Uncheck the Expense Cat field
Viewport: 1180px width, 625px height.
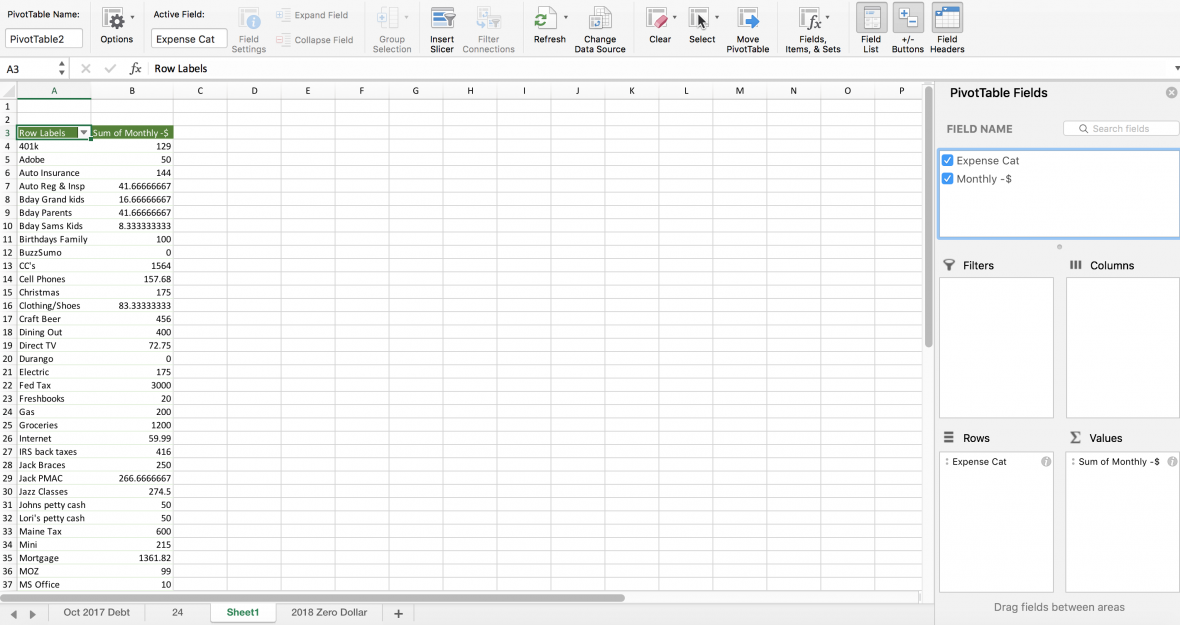pyautogui.click(x=947, y=160)
